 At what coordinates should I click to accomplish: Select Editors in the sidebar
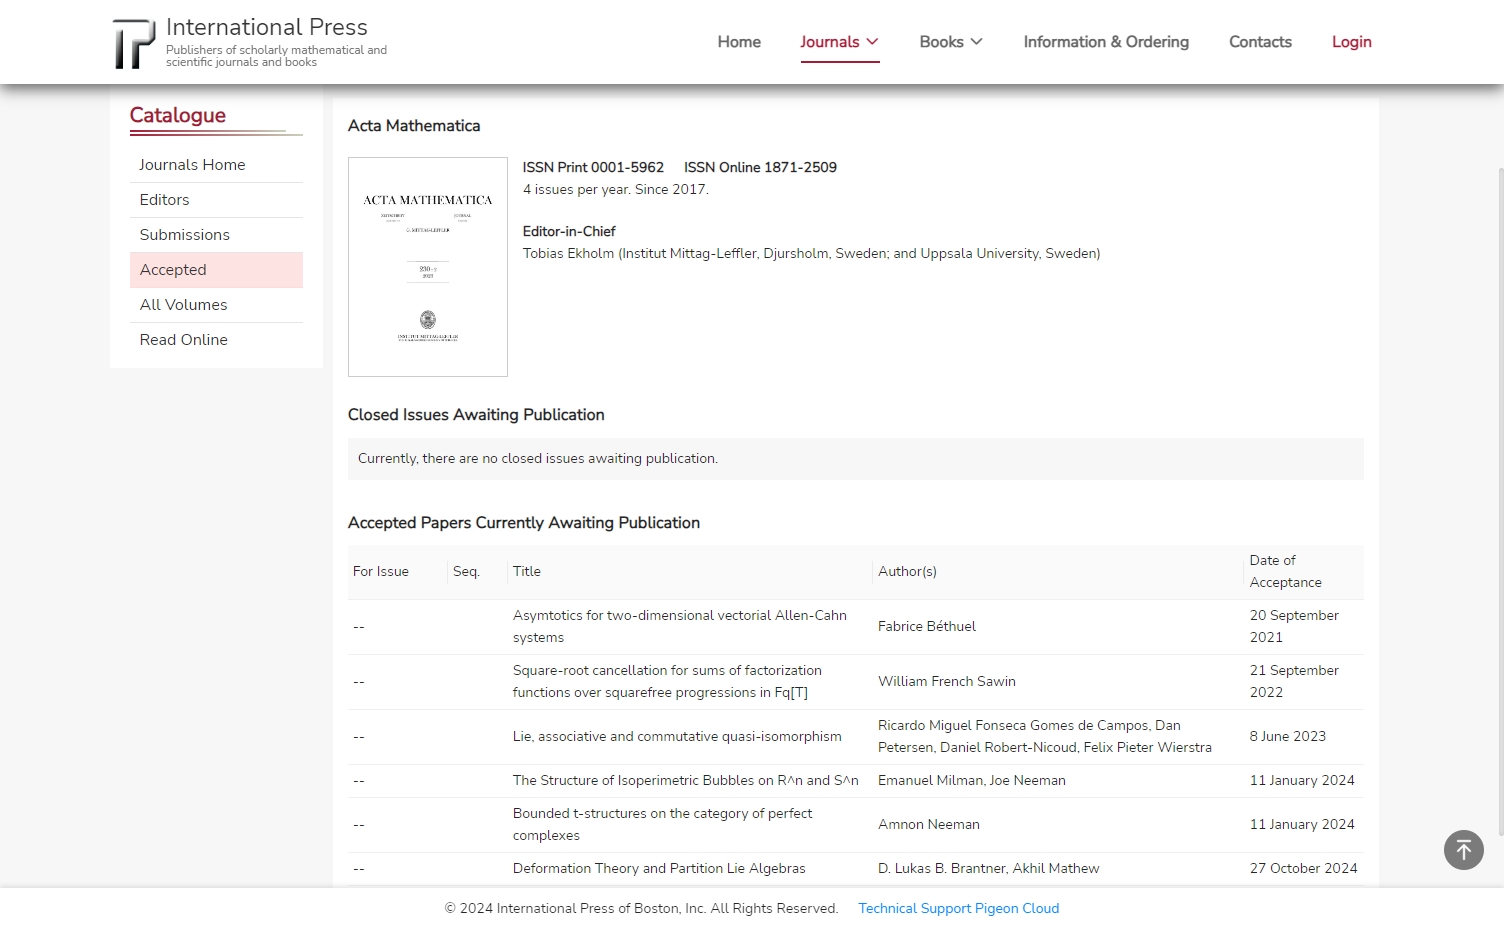[216, 200]
